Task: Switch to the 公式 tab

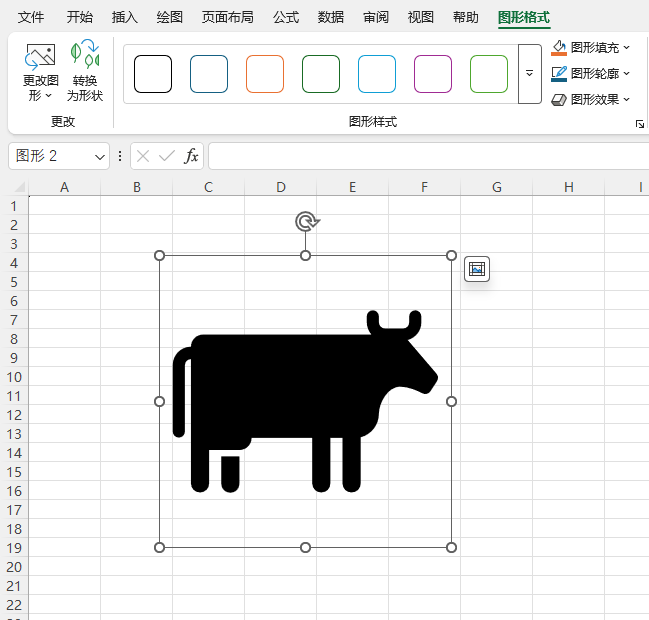Action: click(x=286, y=17)
